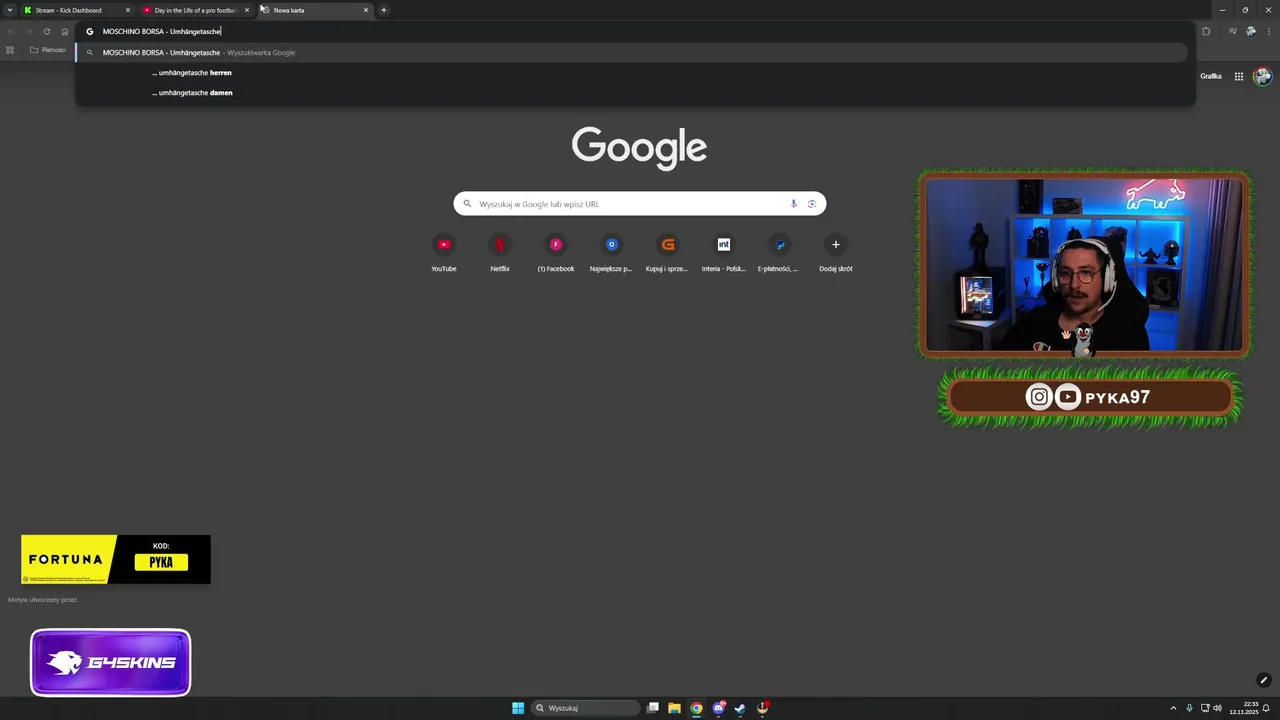Click customize Chrome pencil icon
The image size is (1280, 720).
tap(1263, 680)
